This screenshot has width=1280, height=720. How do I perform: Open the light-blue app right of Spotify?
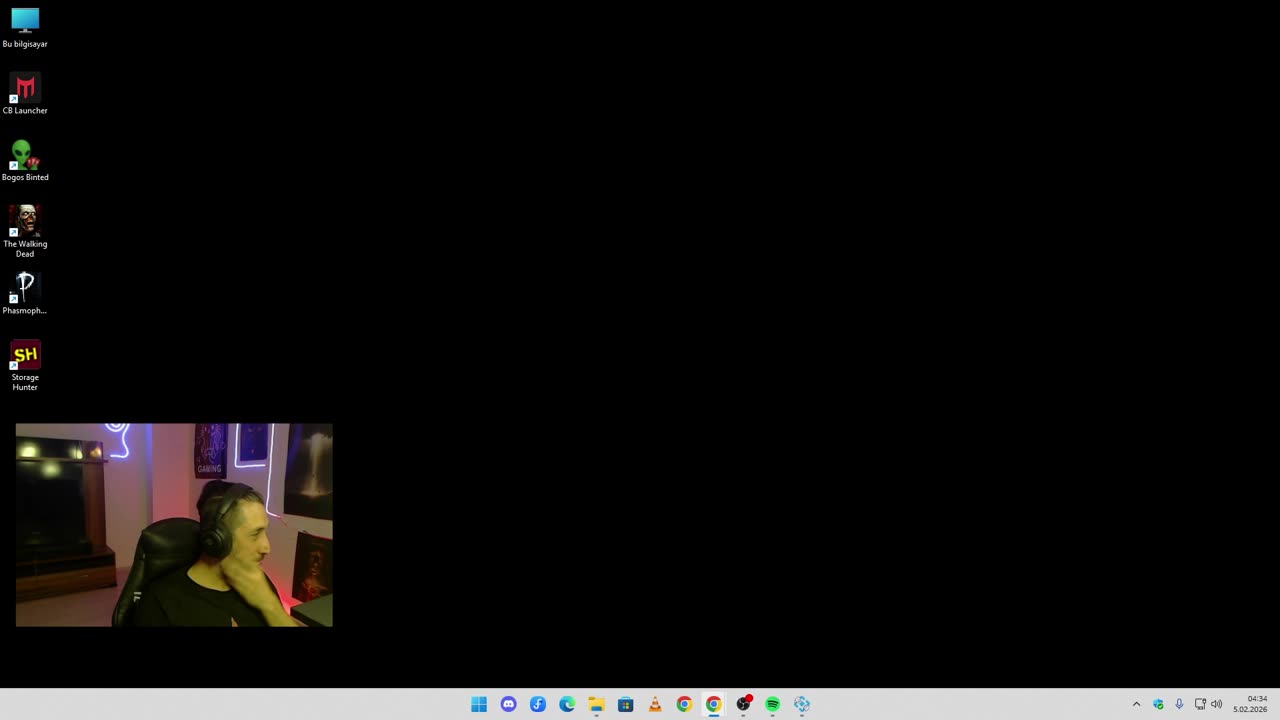pyautogui.click(x=802, y=704)
